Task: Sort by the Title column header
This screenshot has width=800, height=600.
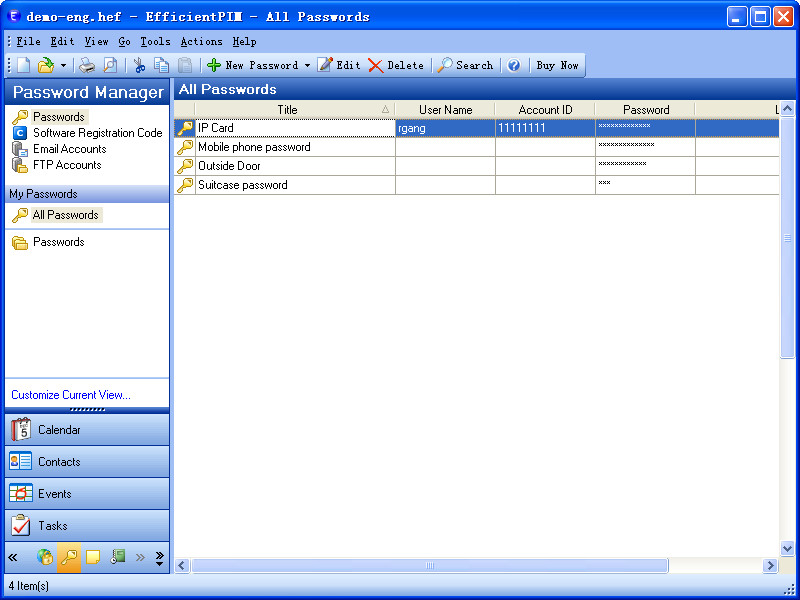Action: 295,110
